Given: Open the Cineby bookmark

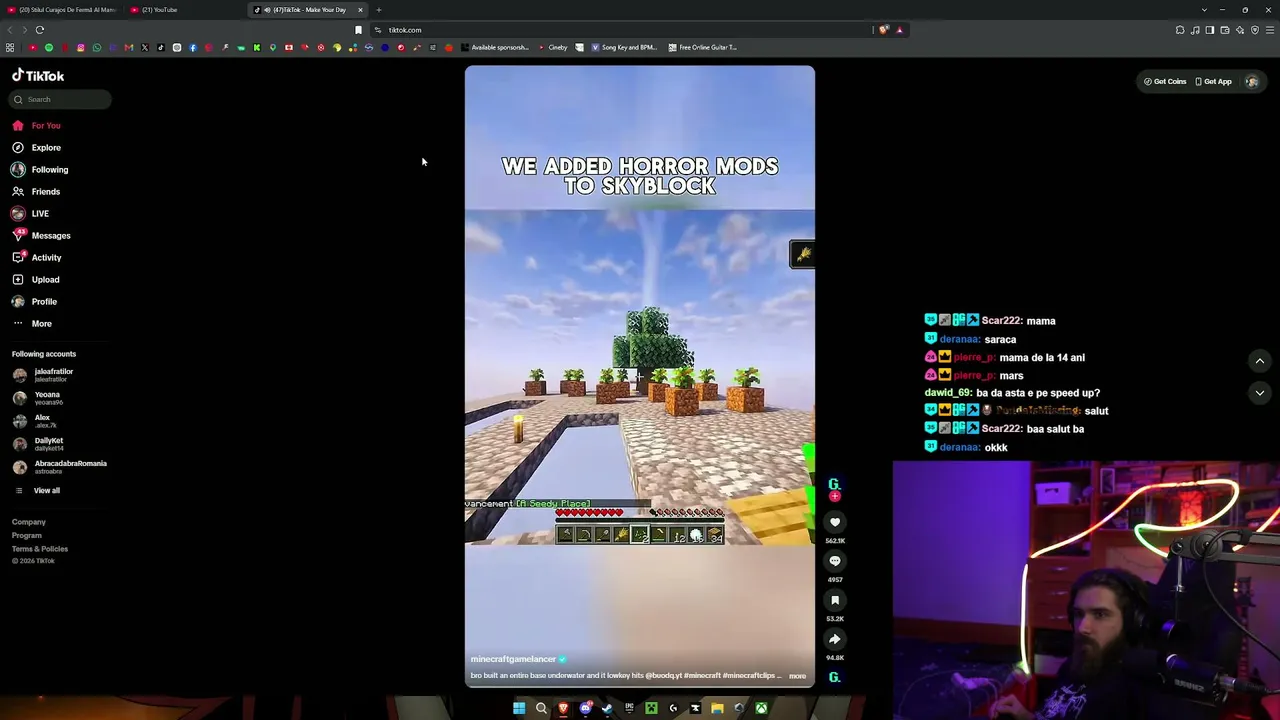Looking at the screenshot, I should (x=553, y=47).
